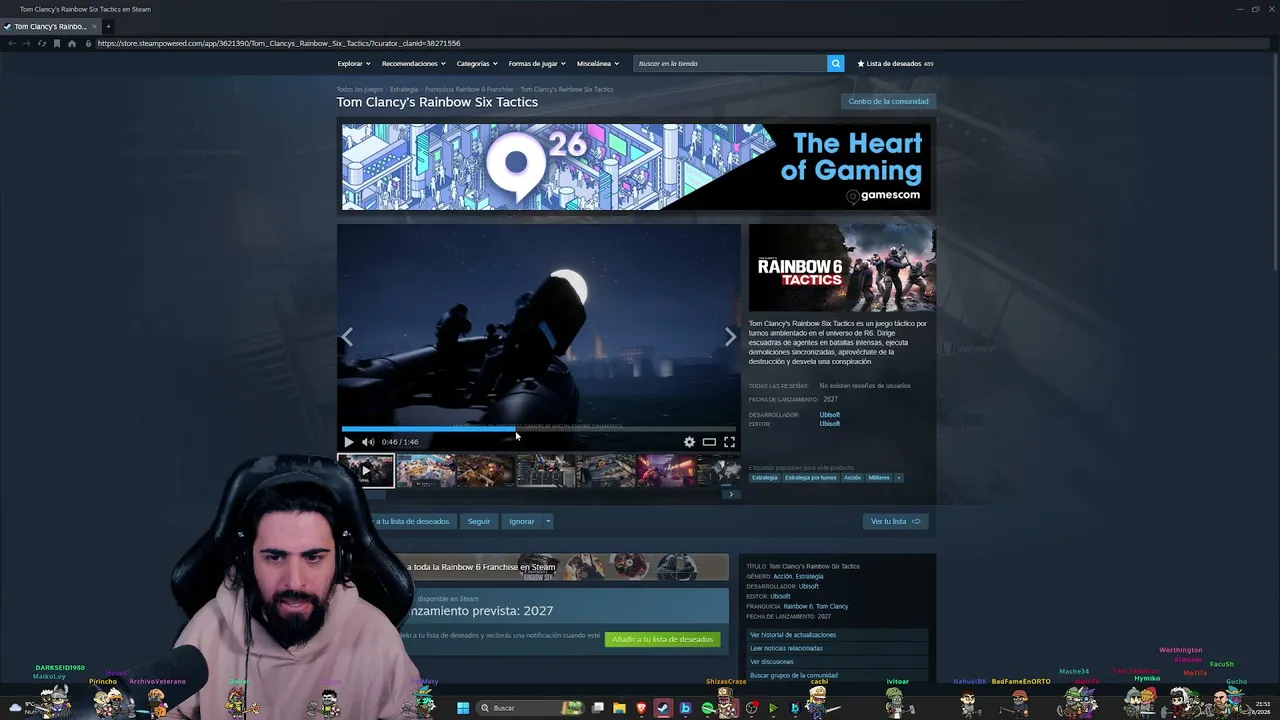Seek on the trailer progress bar
The width and height of the screenshot is (1280, 720).
tap(539, 429)
